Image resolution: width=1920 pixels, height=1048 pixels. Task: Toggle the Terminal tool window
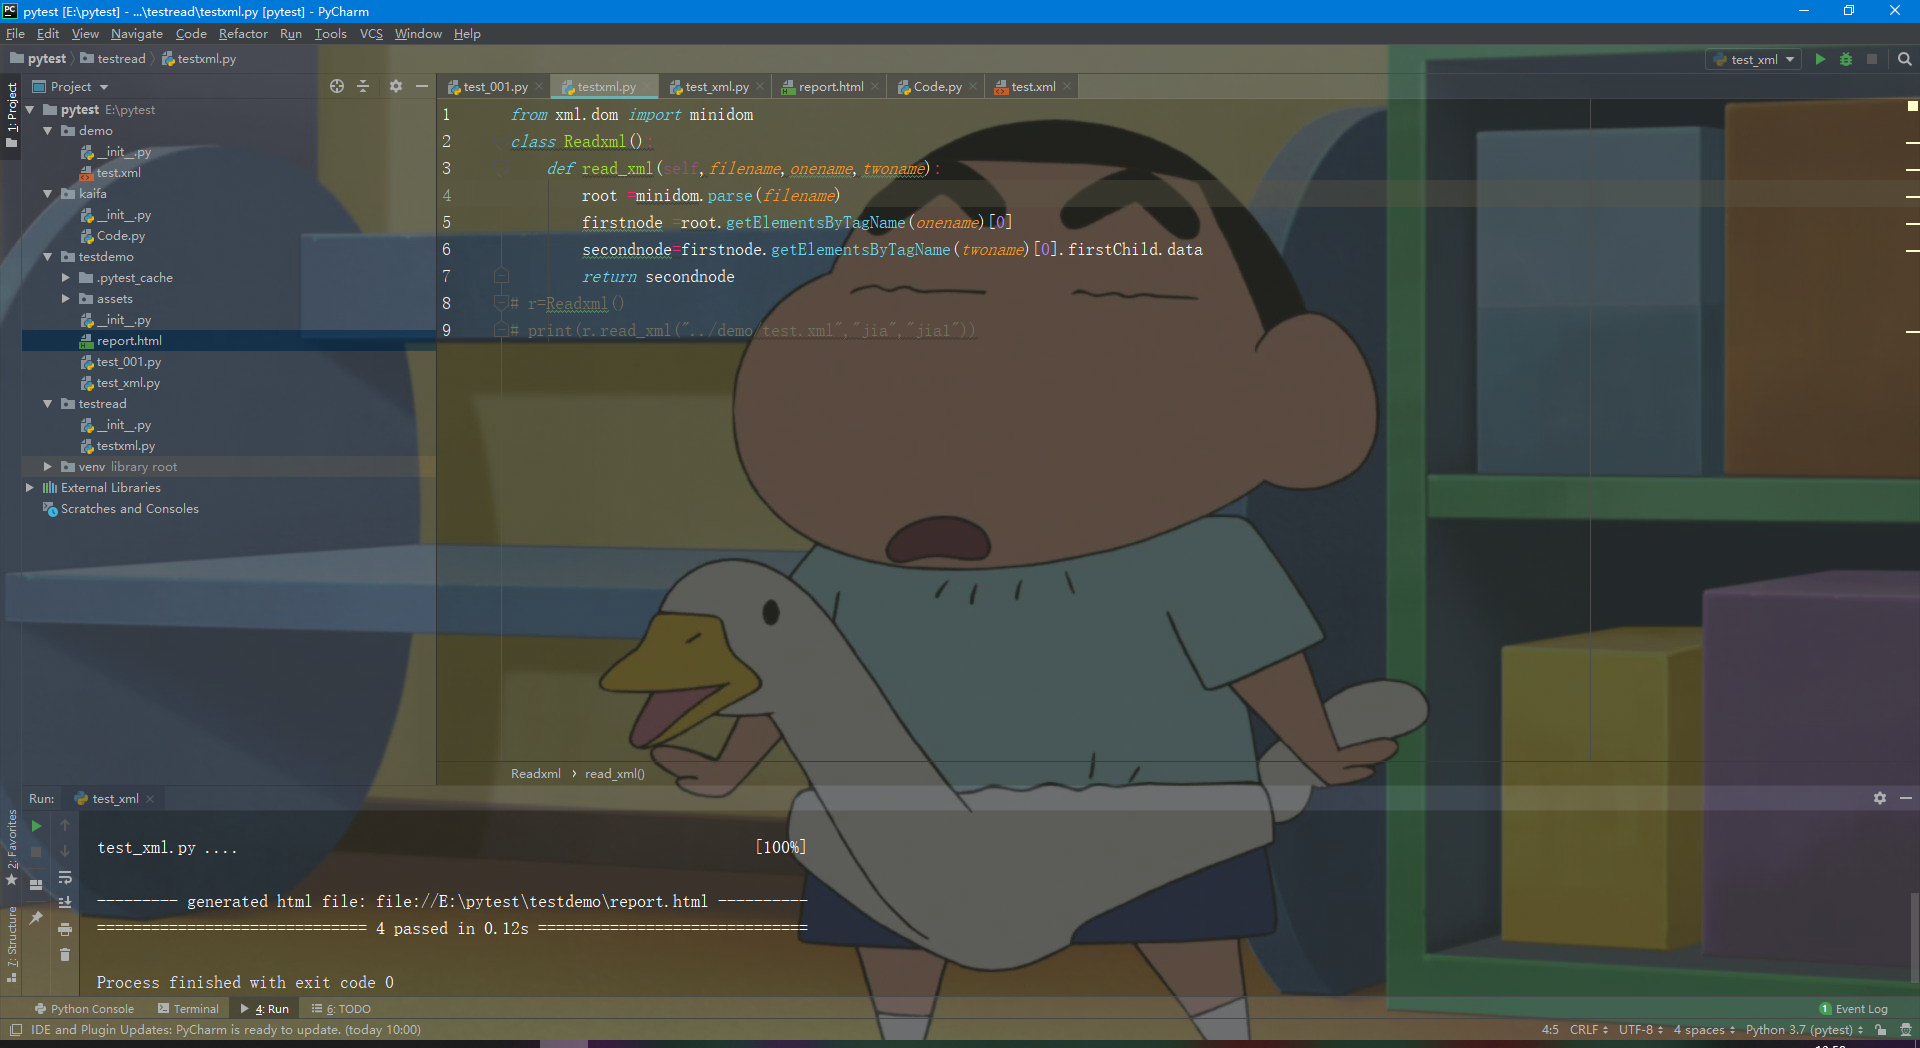click(188, 1009)
